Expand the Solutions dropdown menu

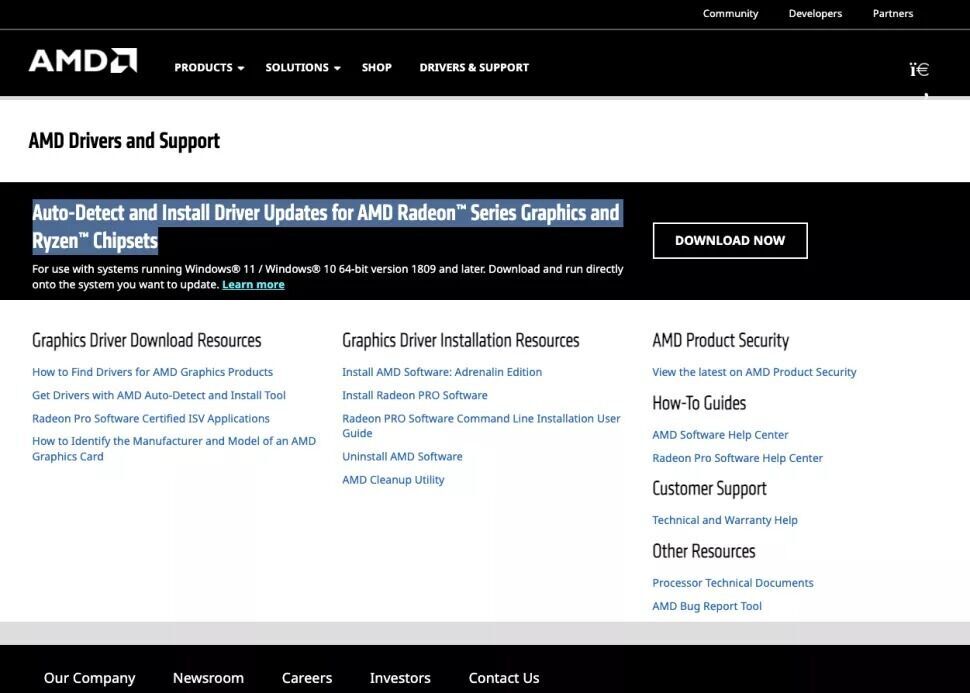tap(302, 68)
